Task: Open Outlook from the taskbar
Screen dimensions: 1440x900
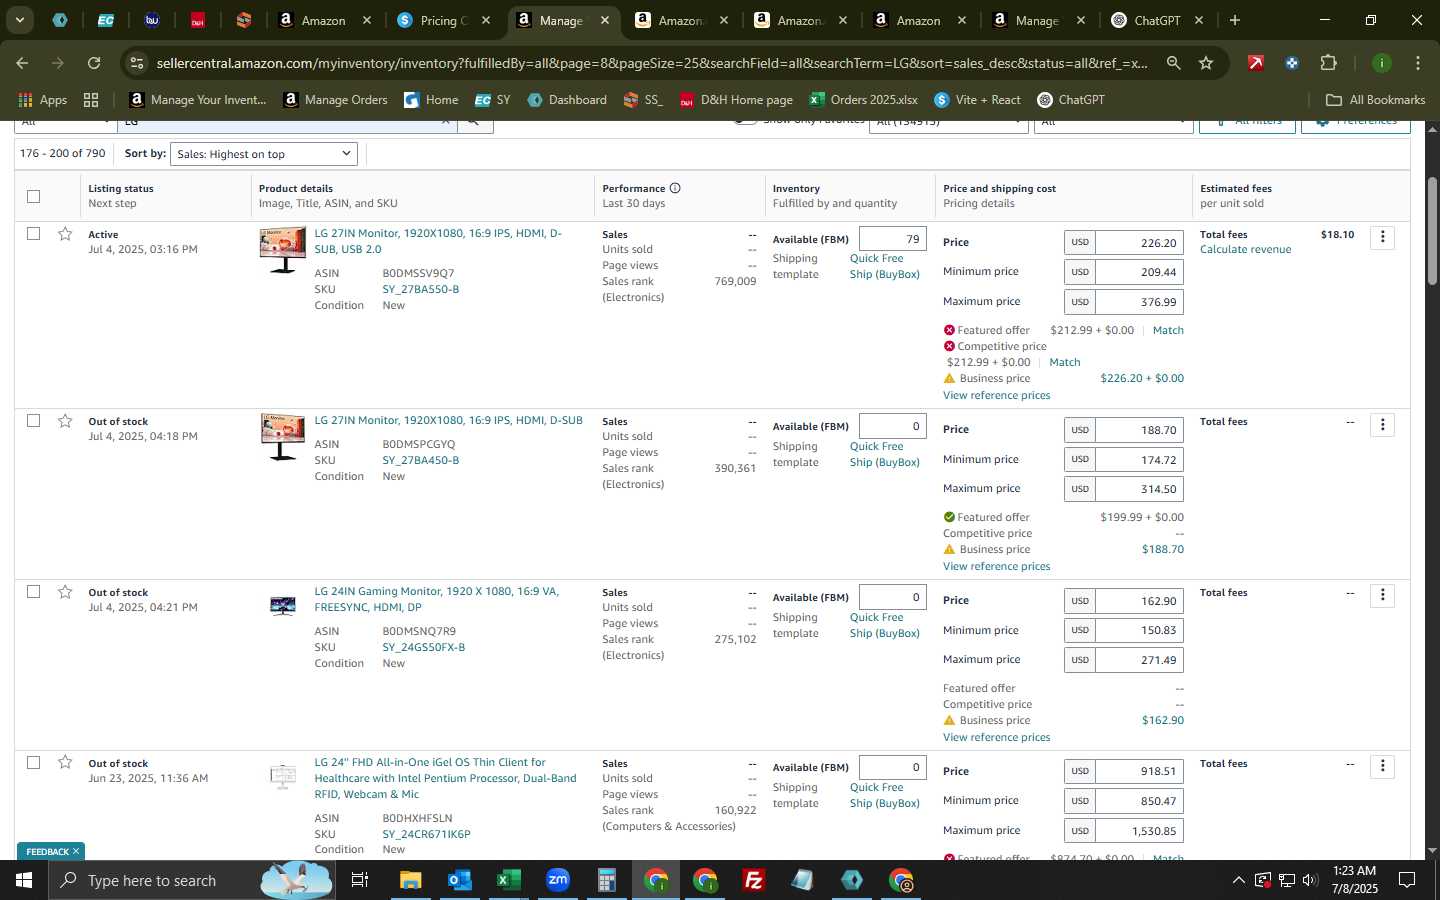Action: [459, 880]
